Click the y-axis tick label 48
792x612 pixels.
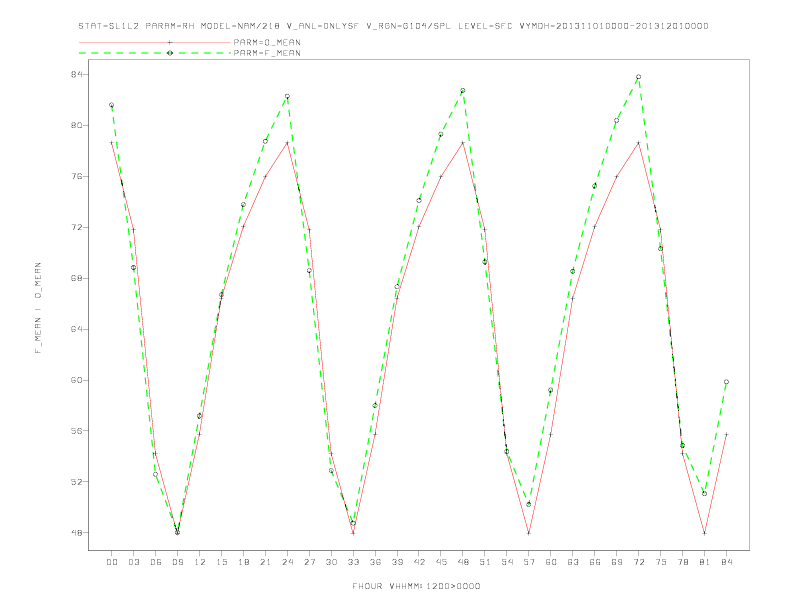tap(77, 533)
